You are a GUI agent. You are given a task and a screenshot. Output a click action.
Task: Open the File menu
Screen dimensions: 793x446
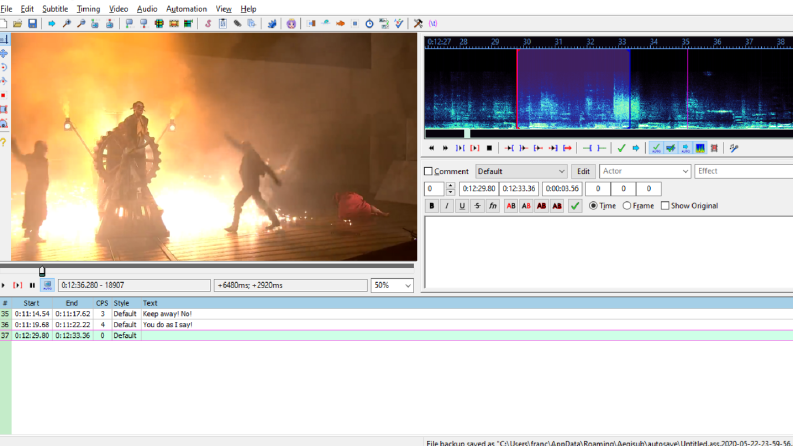coord(6,9)
